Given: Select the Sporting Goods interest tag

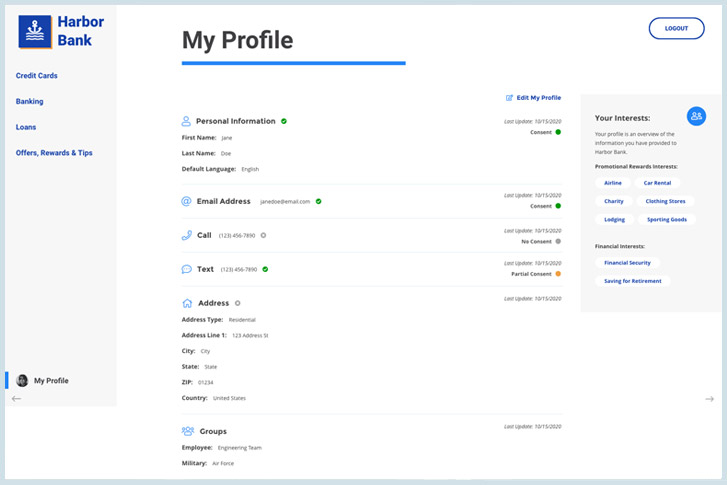Looking at the screenshot, I should [x=667, y=220].
